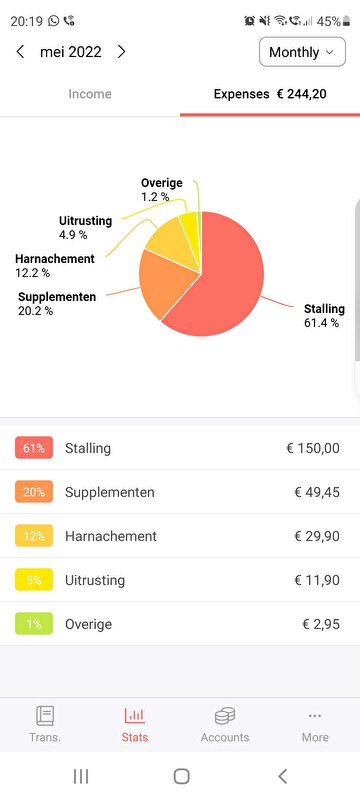Open the Monthly period dropdown

302,52
